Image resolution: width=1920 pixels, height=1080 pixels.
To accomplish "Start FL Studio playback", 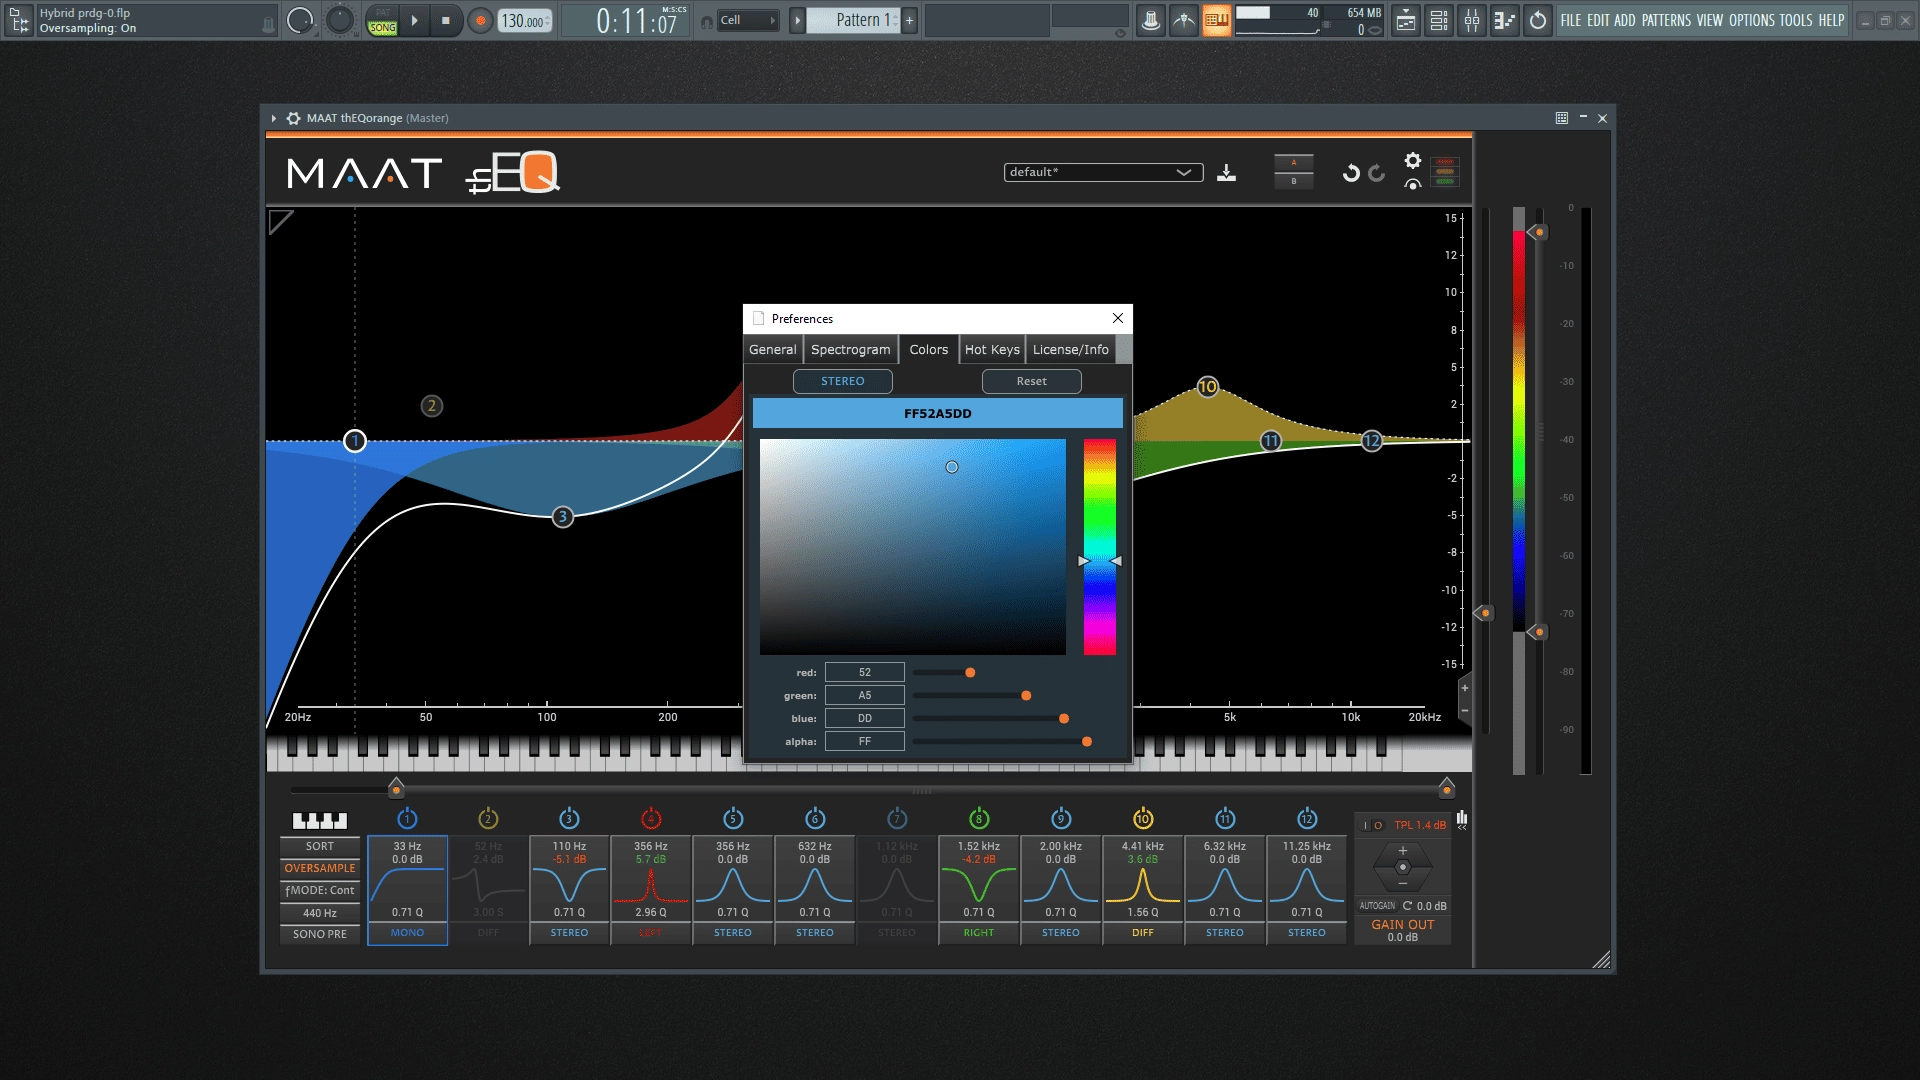I will 414,20.
